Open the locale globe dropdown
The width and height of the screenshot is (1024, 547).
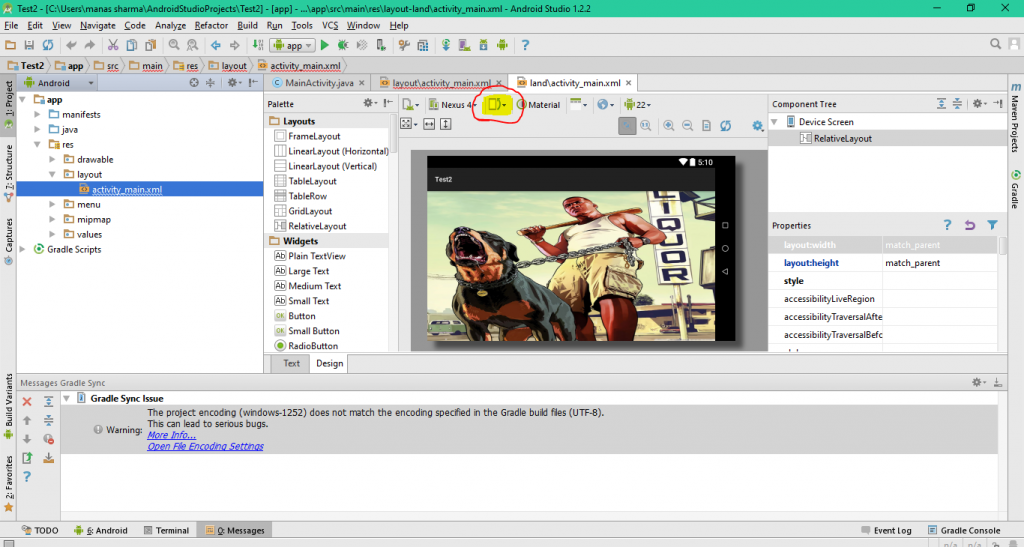point(605,104)
